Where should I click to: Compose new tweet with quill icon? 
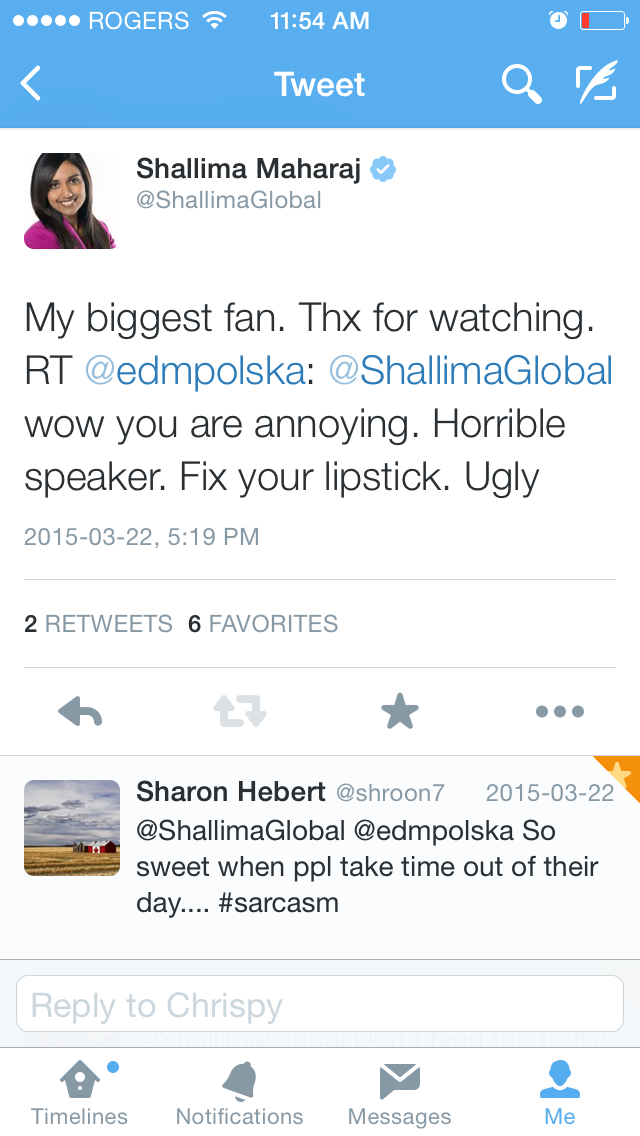[x=596, y=85]
